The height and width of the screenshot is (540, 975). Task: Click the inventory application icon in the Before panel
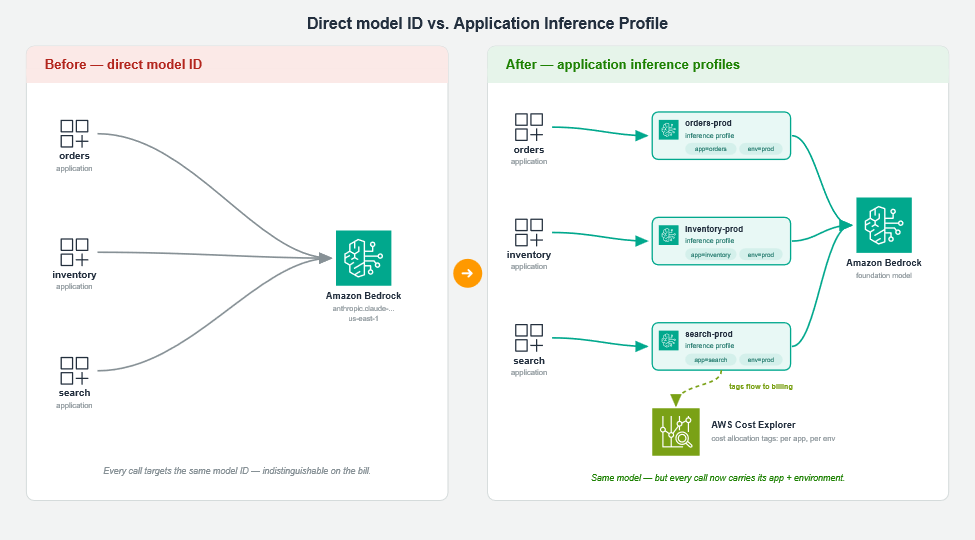[x=74, y=252]
